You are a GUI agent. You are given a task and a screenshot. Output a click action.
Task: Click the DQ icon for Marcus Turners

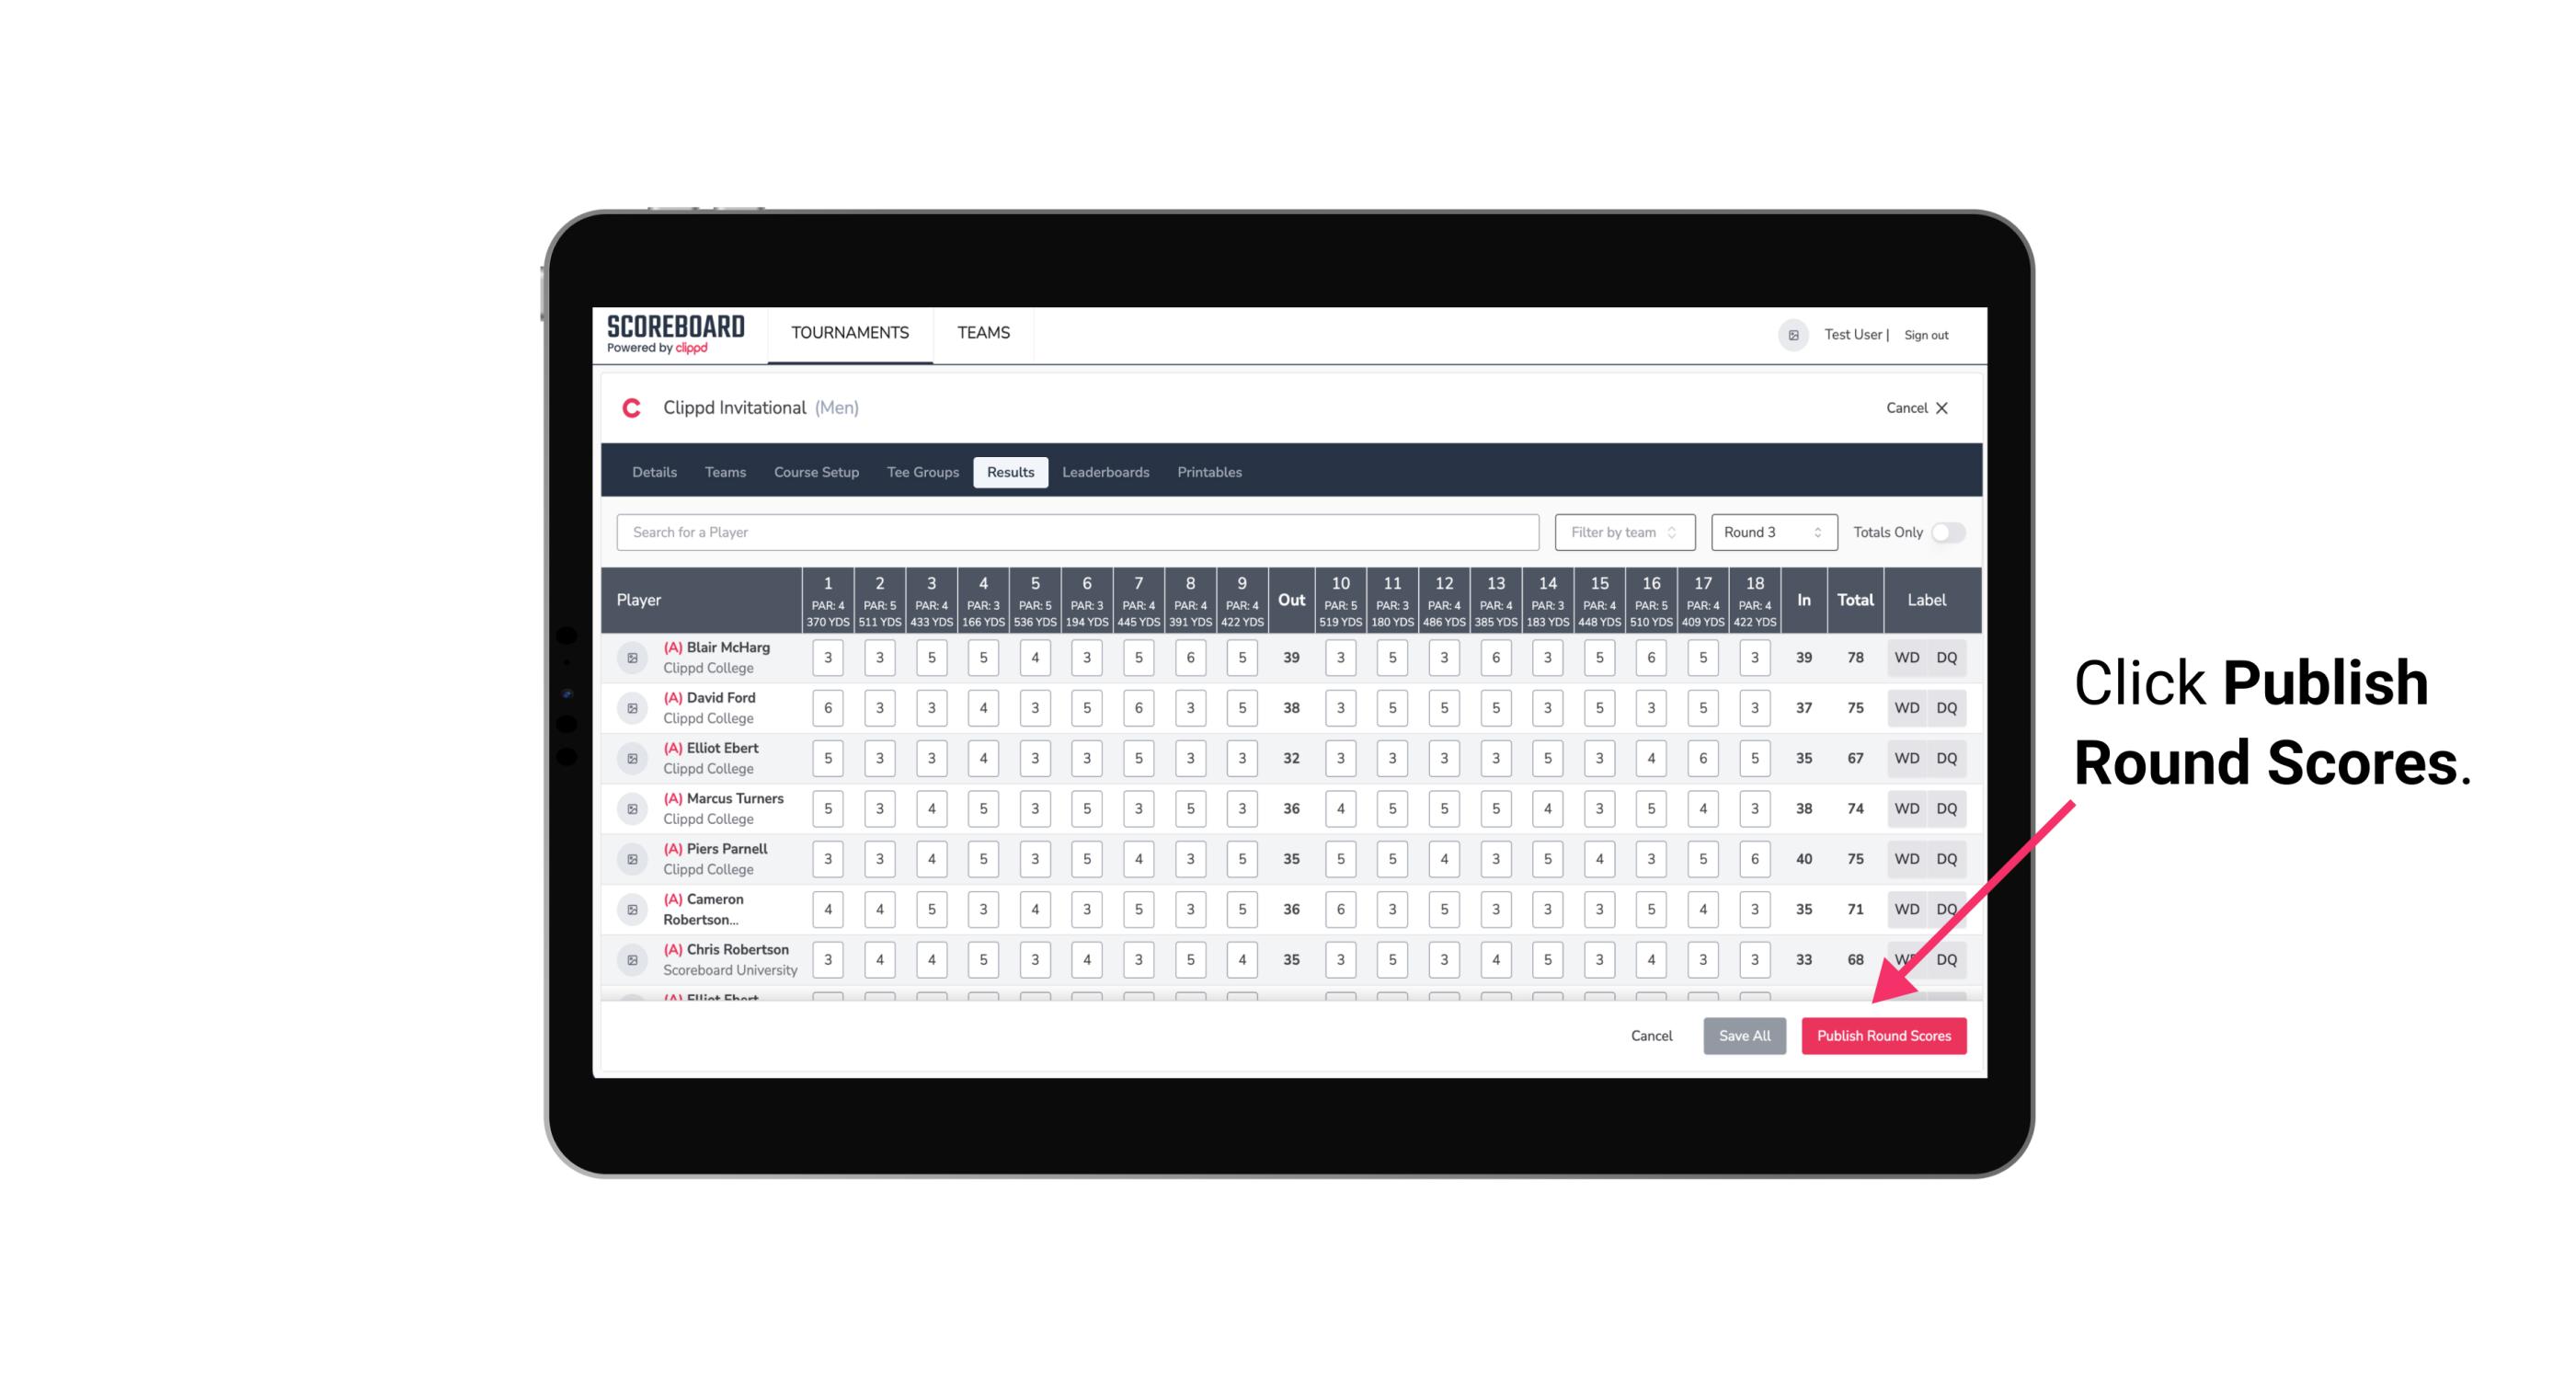1947,808
